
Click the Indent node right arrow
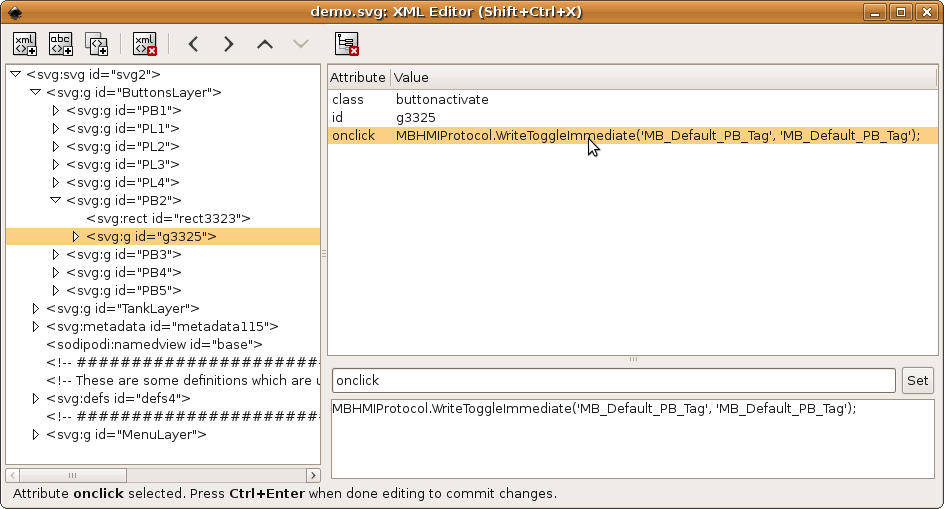229,44
